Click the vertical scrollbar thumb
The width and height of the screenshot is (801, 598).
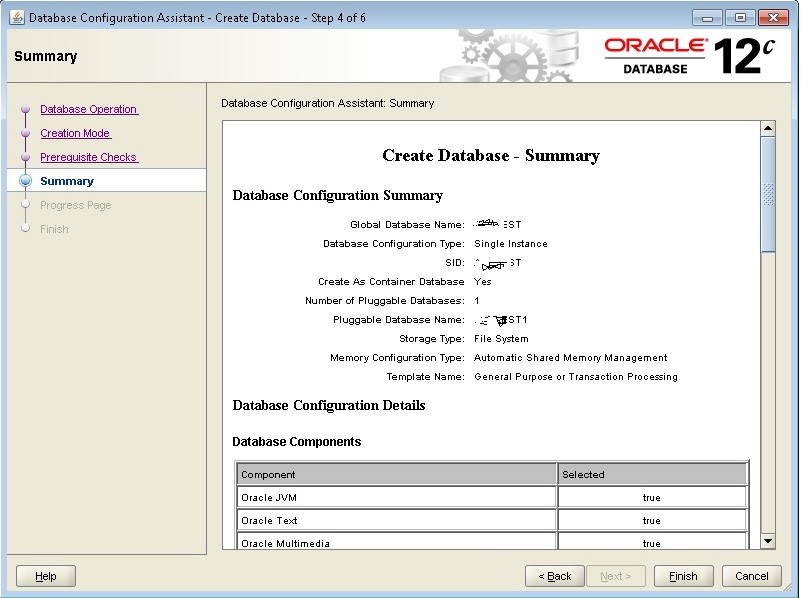click(x=768, y=194)
